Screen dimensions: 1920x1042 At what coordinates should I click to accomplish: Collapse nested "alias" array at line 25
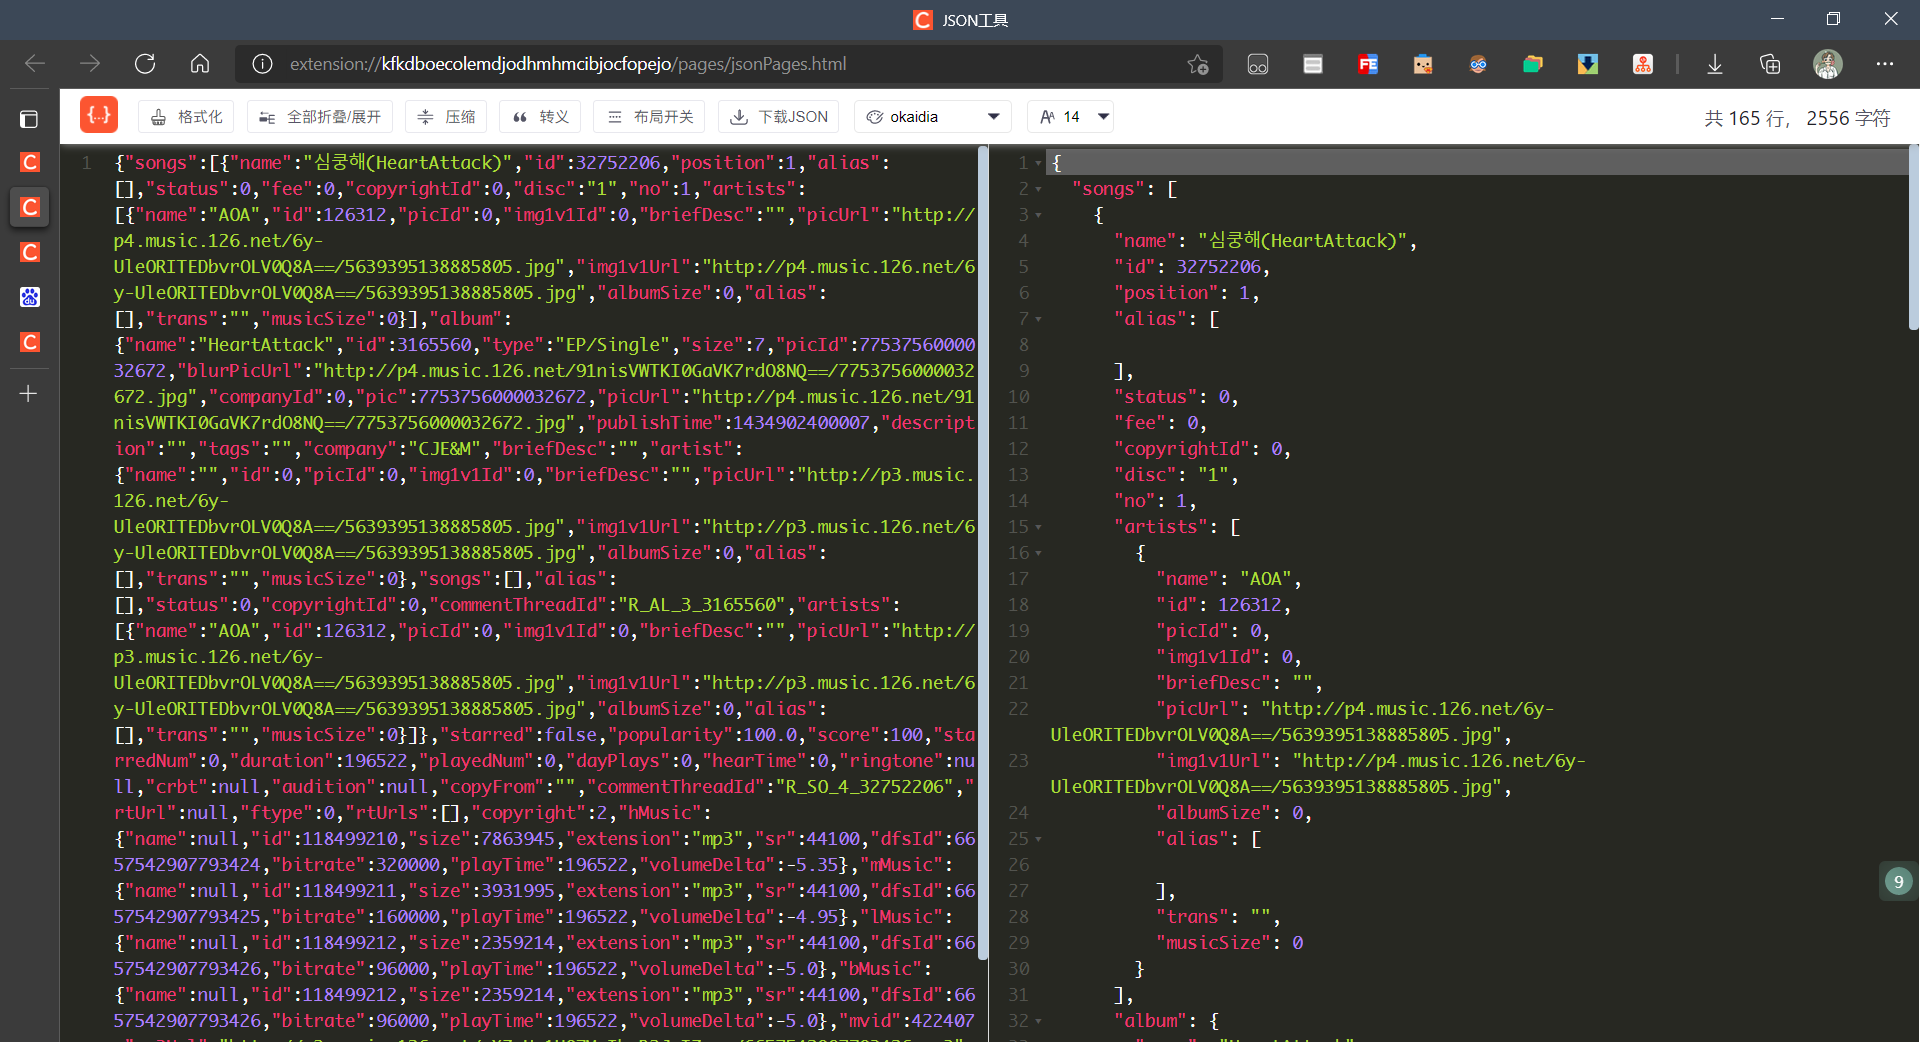pyautogui.click(x=1038, y=839)
